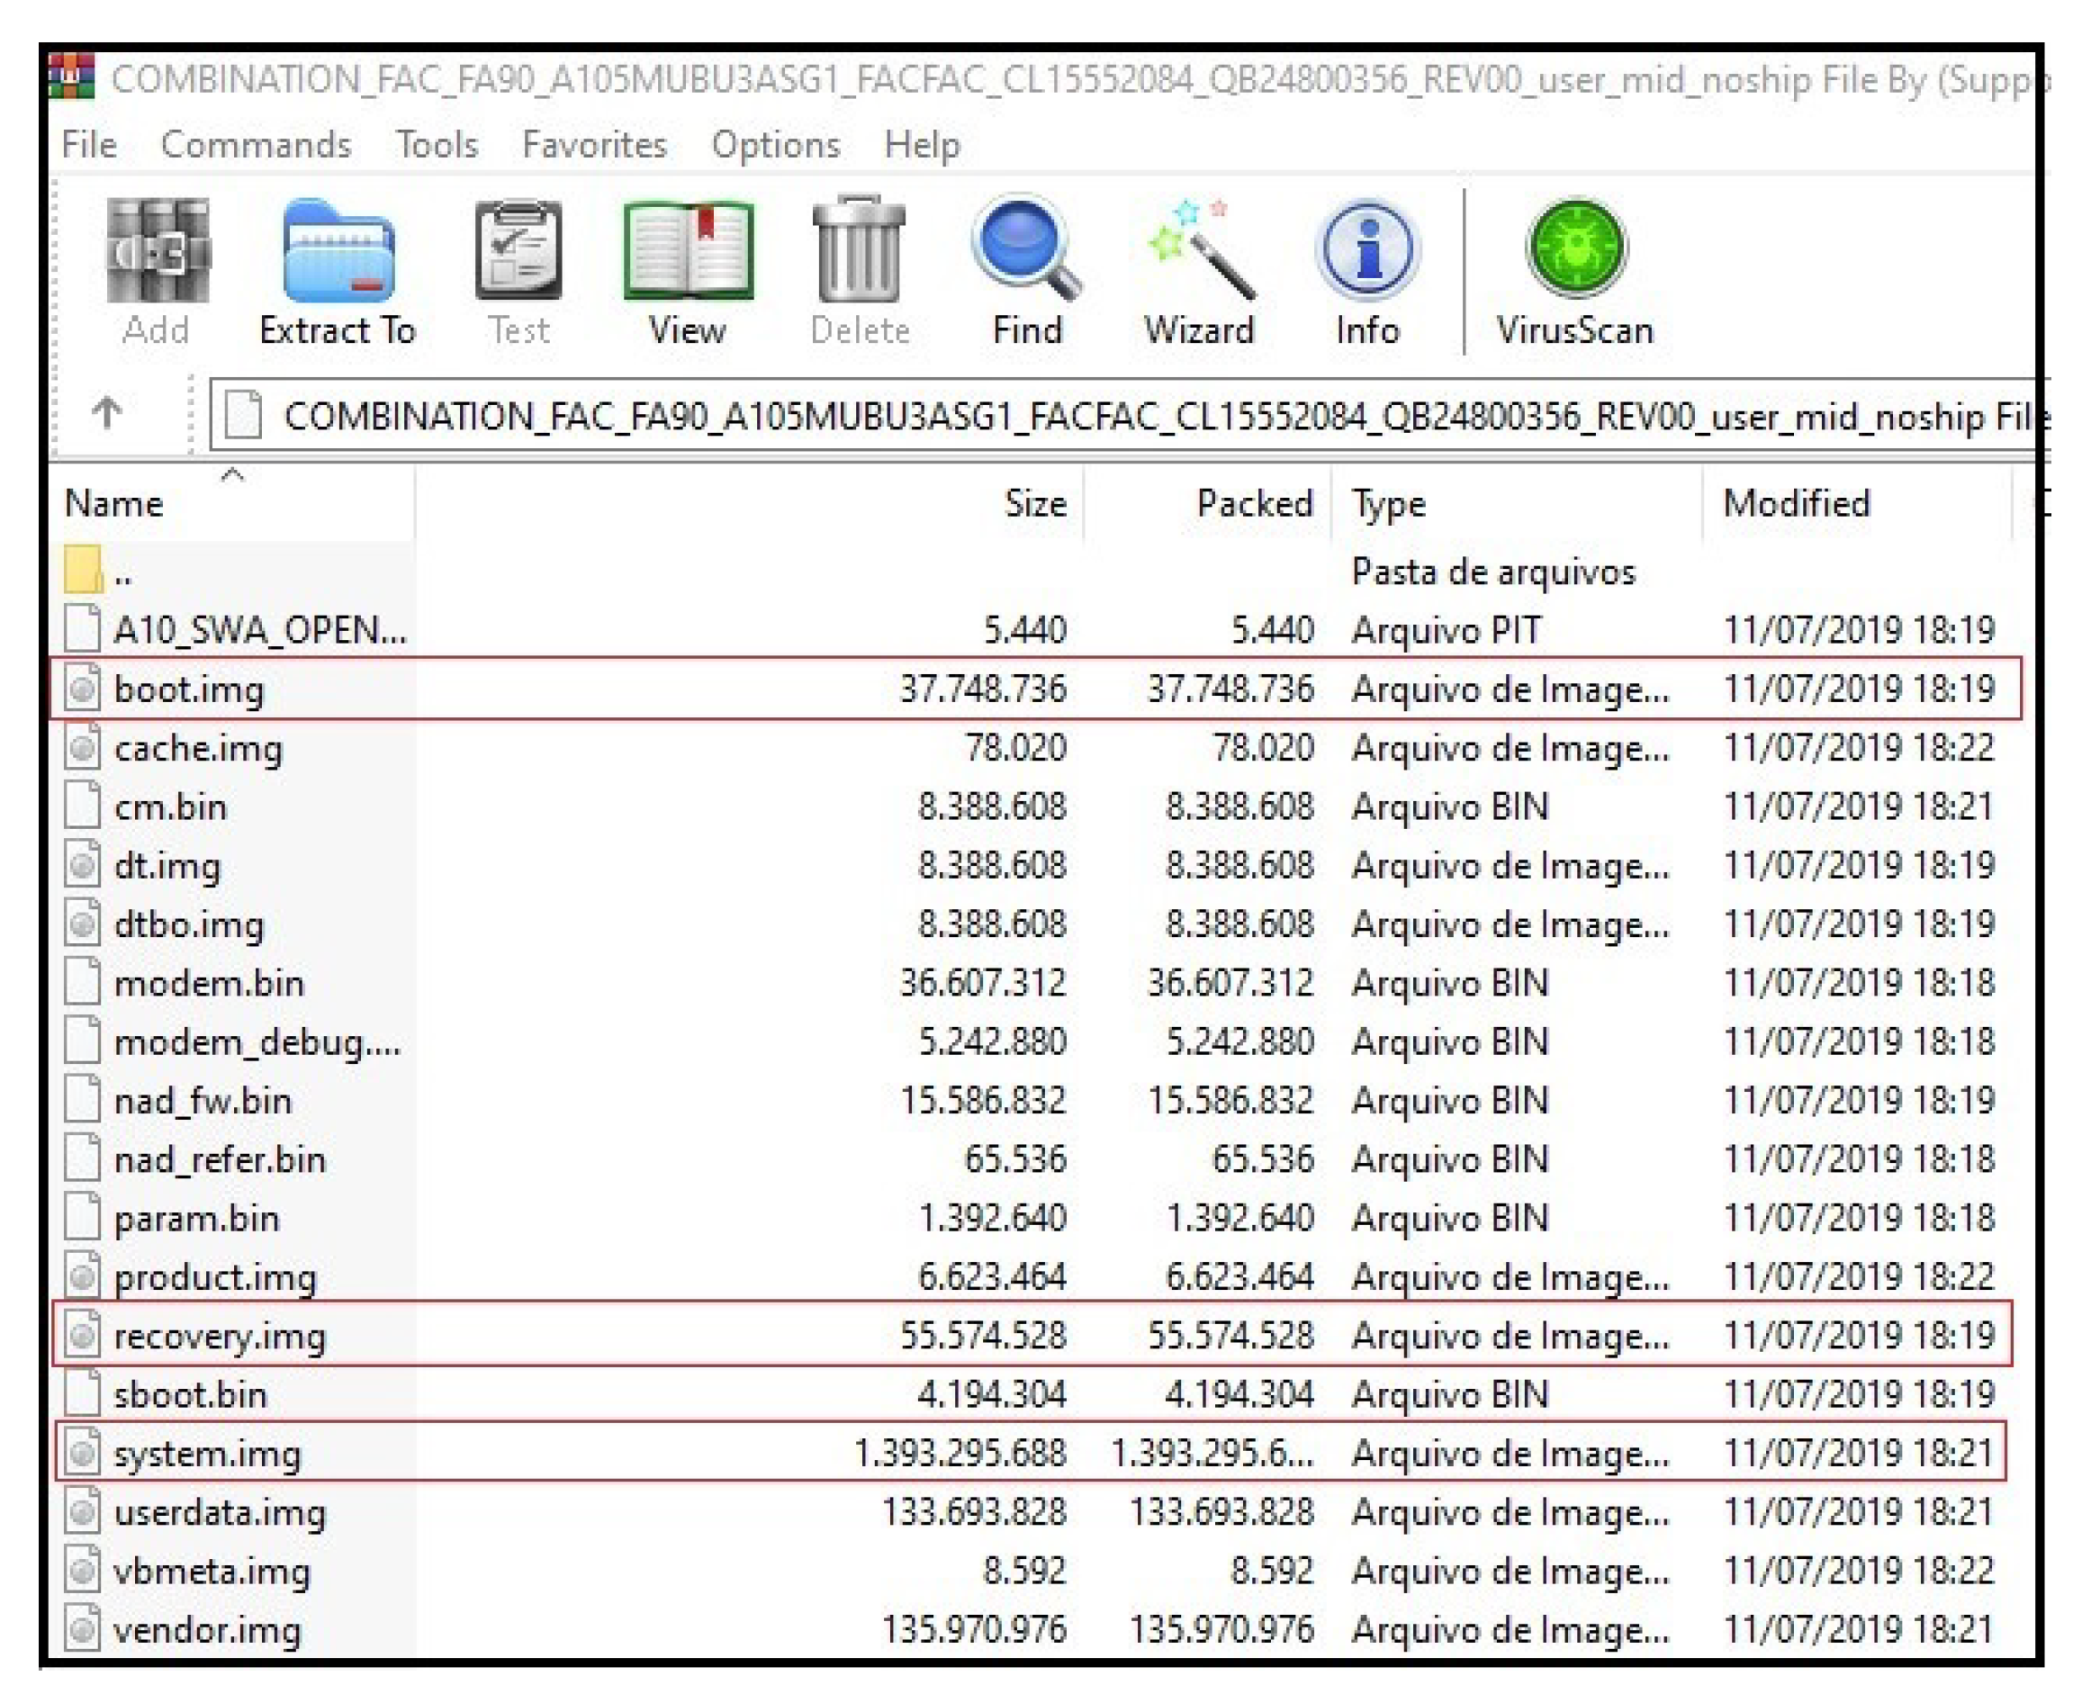The height and width of the screenshot is (1703, 2082).
Task: Click the WinRAR app icon in title bar
Action: (71, 77)
